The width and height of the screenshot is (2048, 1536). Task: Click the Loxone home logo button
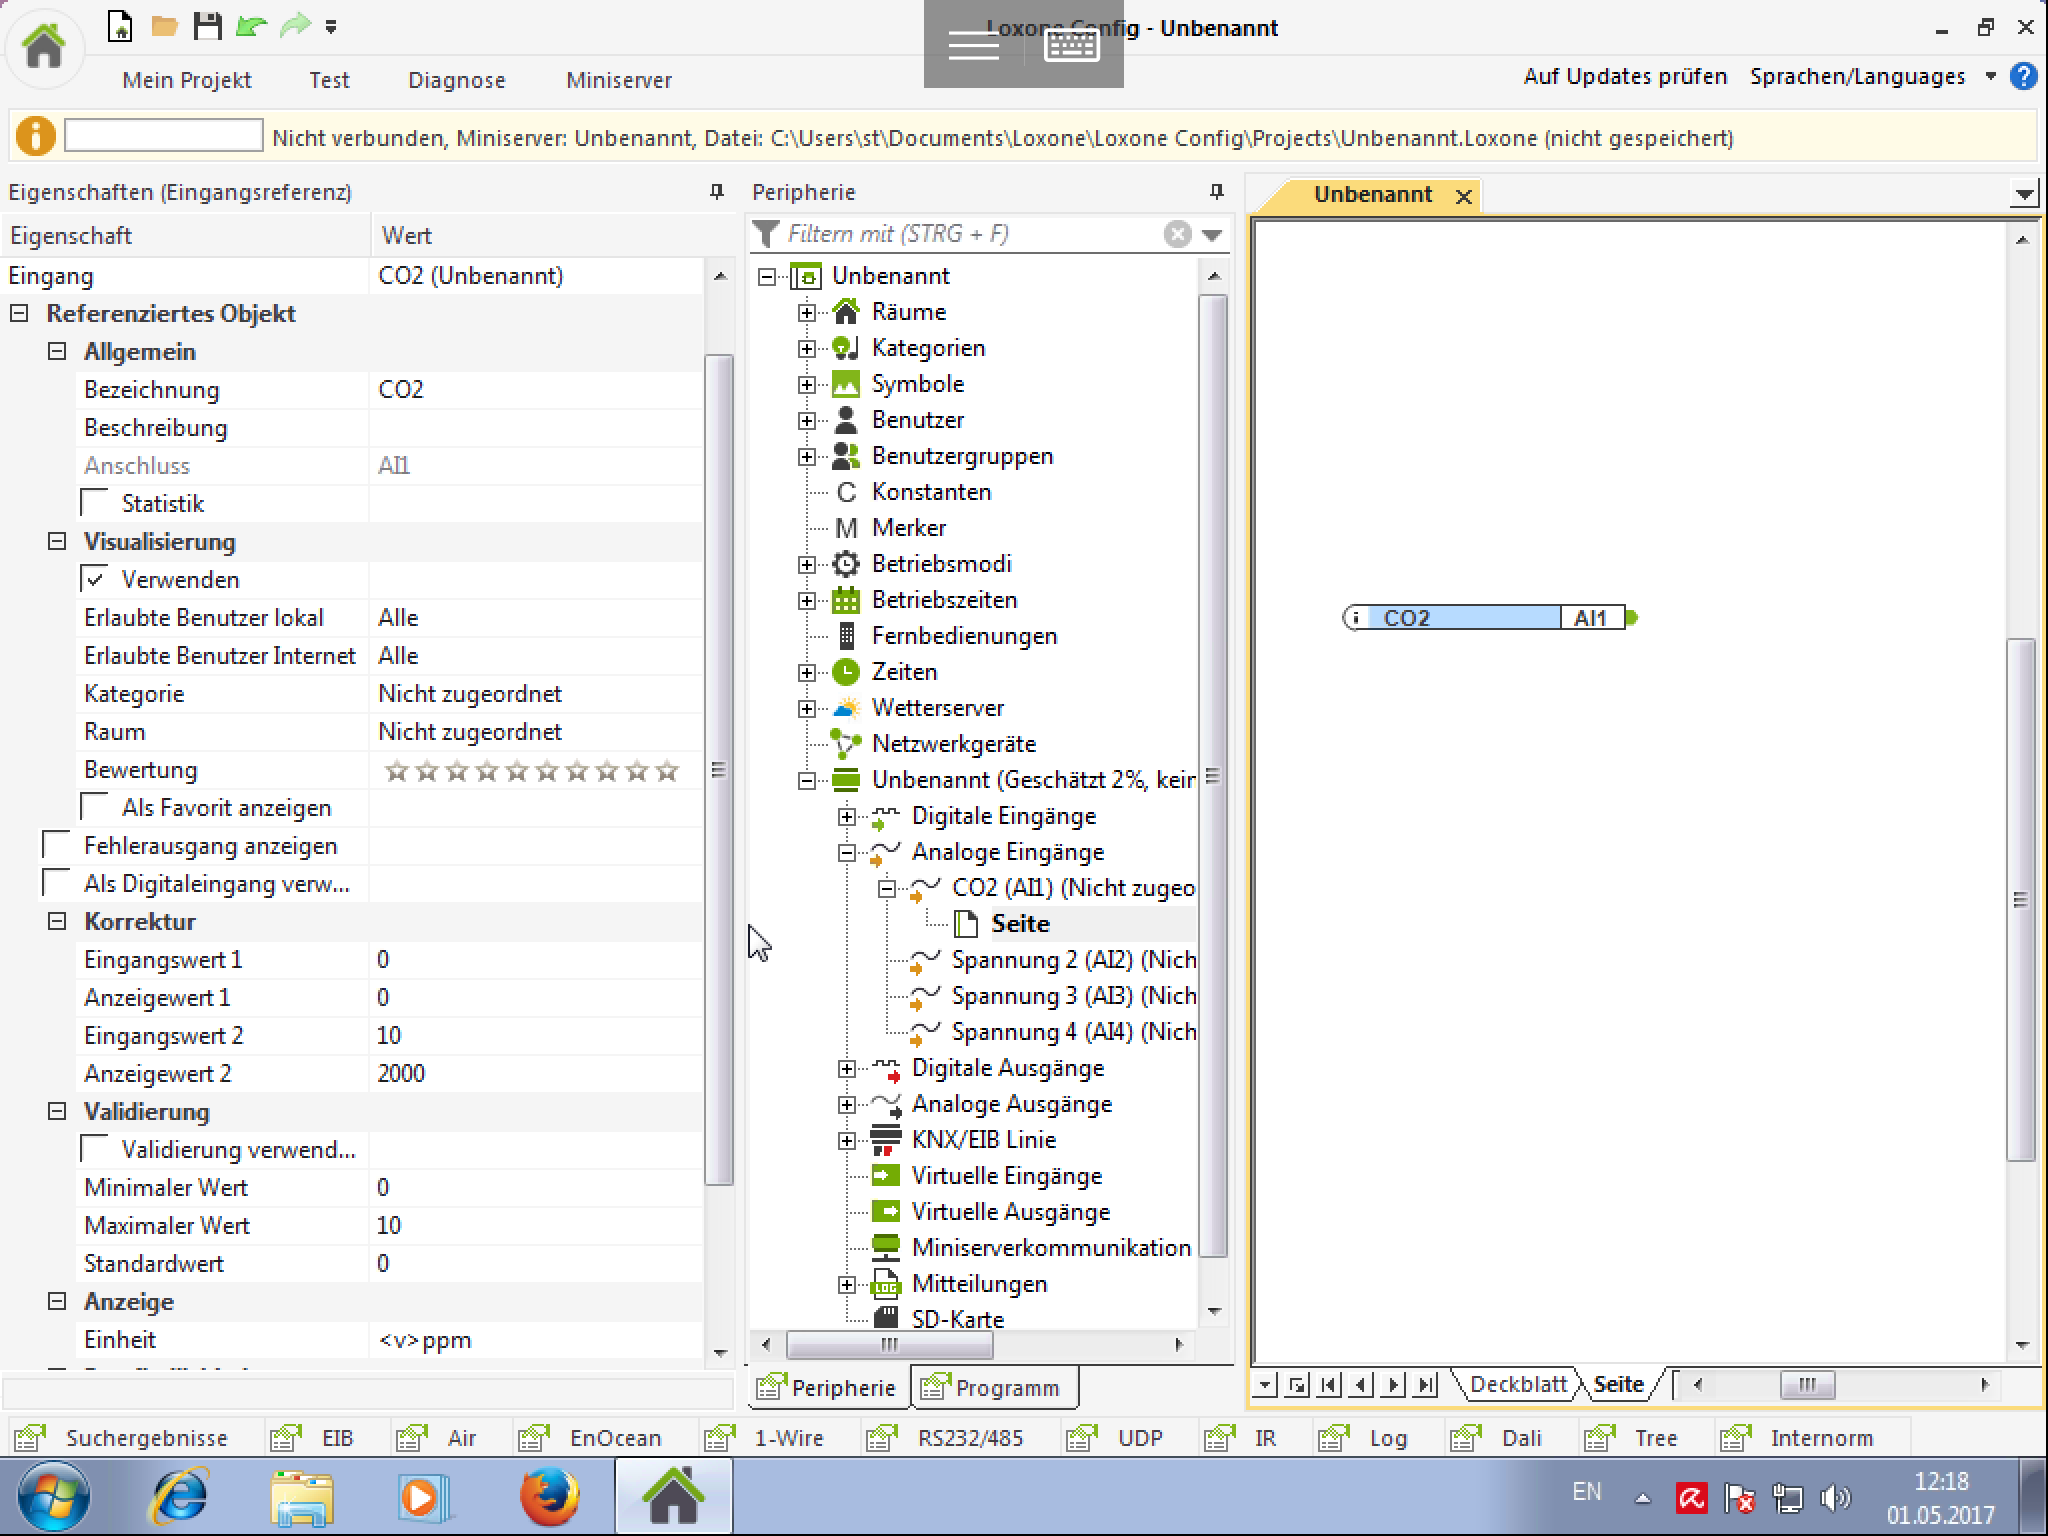click(x=44, y=47)
